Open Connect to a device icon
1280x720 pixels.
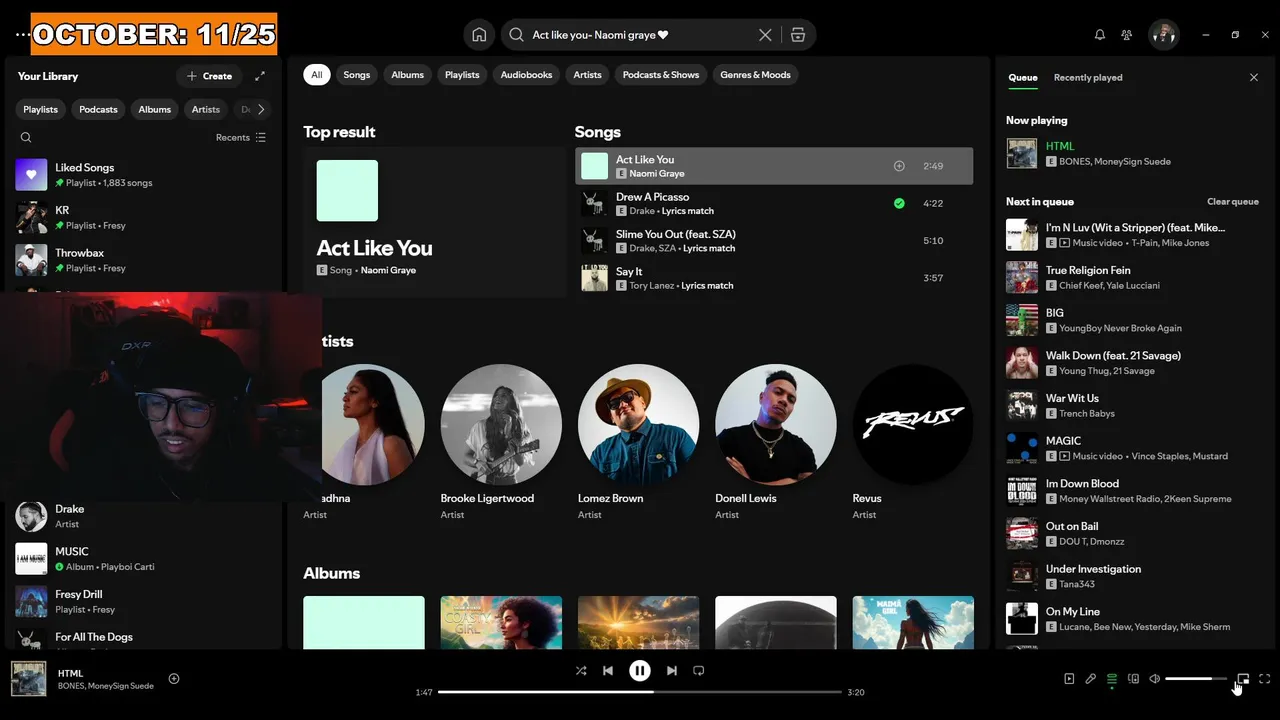pos(1134,679)
